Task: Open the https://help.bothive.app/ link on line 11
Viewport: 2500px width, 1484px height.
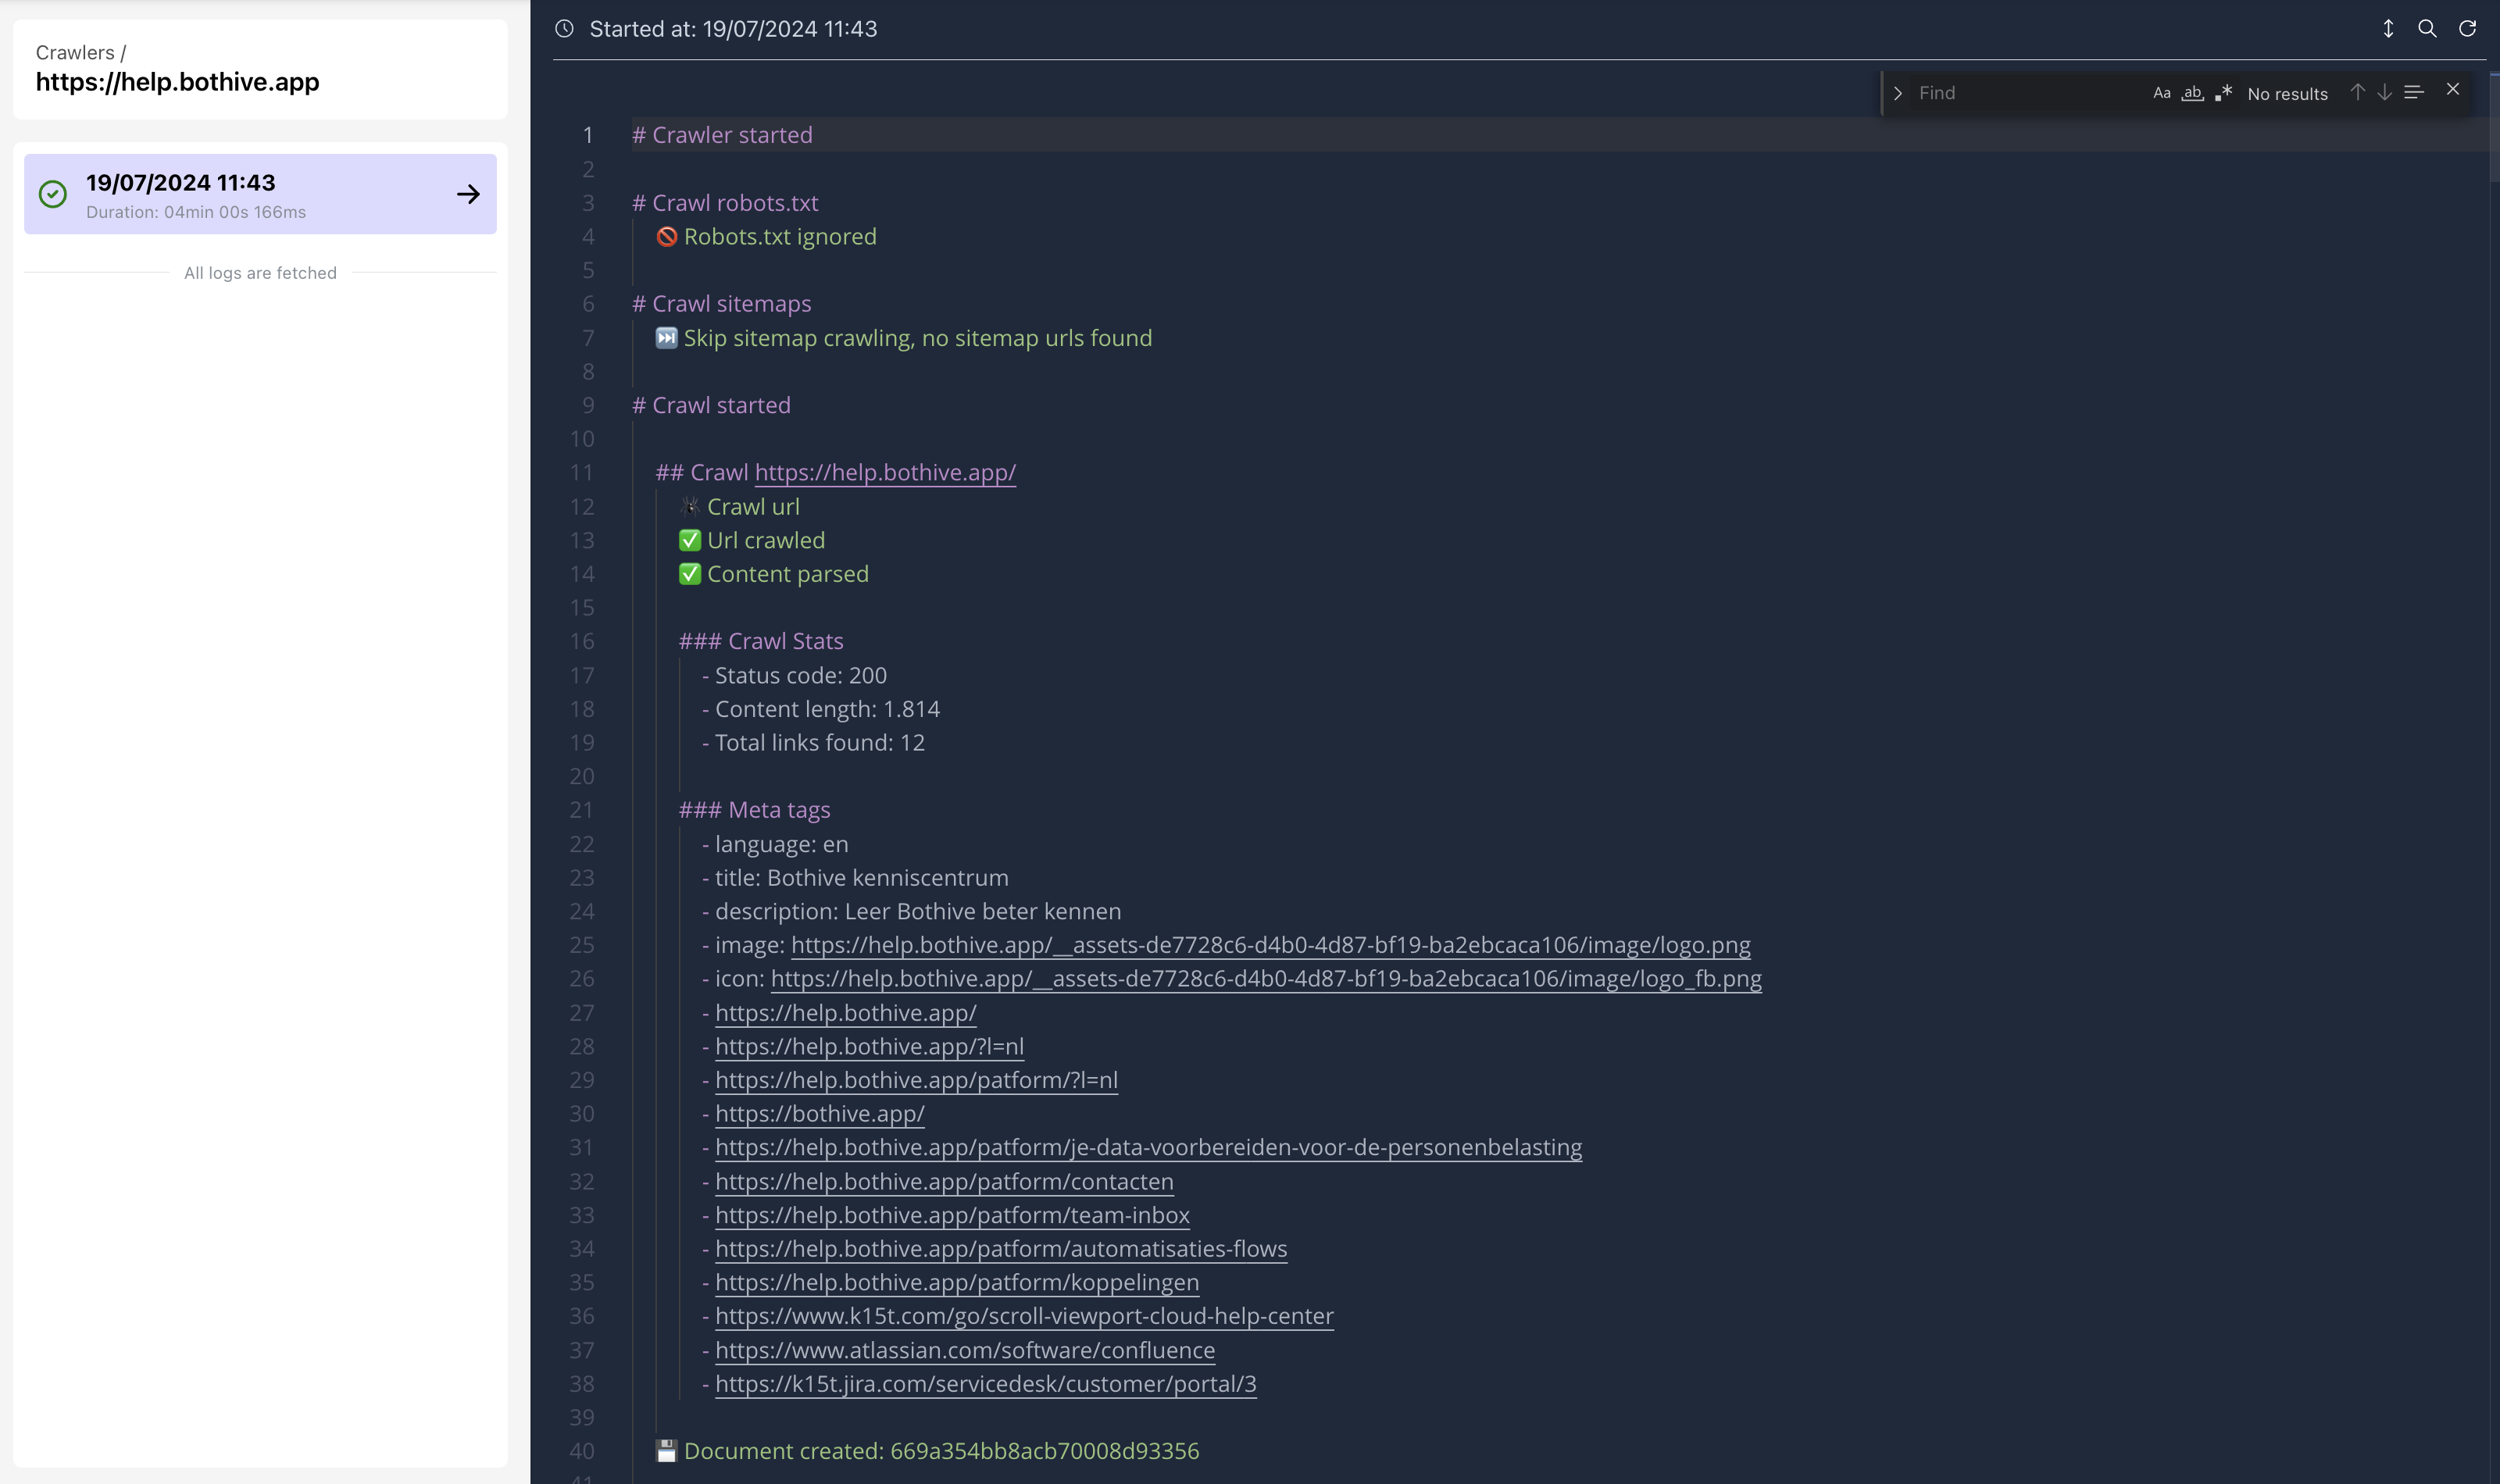Action: point(885,472)
